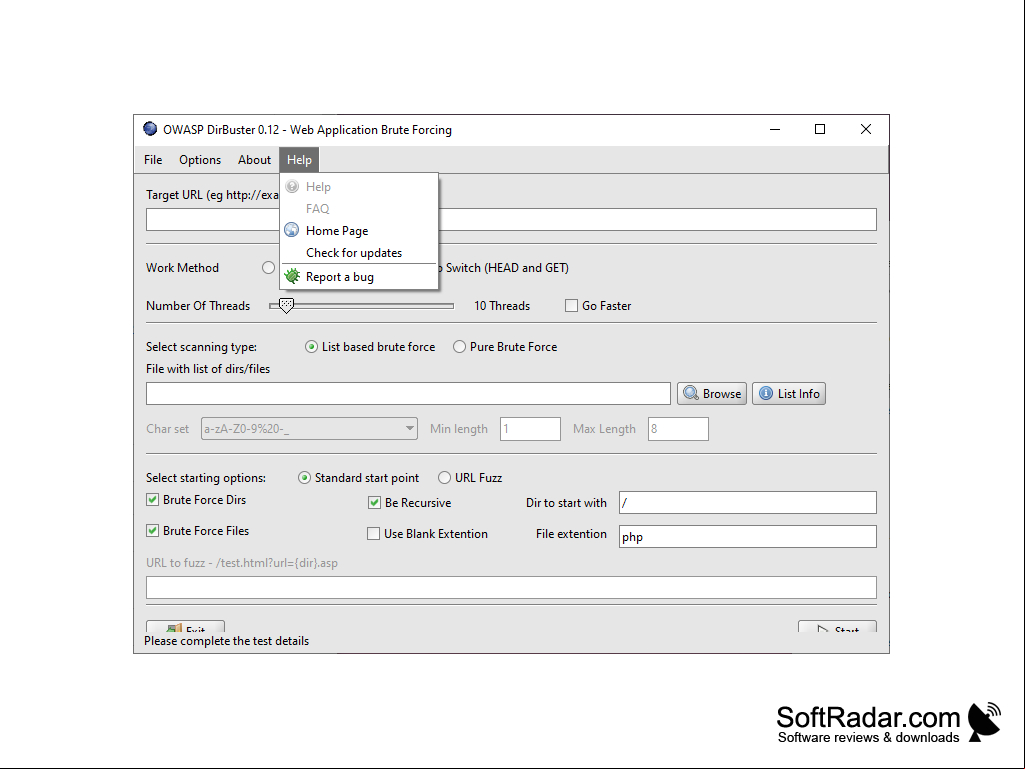This screenshot has height=769, width=1025.
Task: Select the URL Fuzz starting option
Action: click(445, 478)
